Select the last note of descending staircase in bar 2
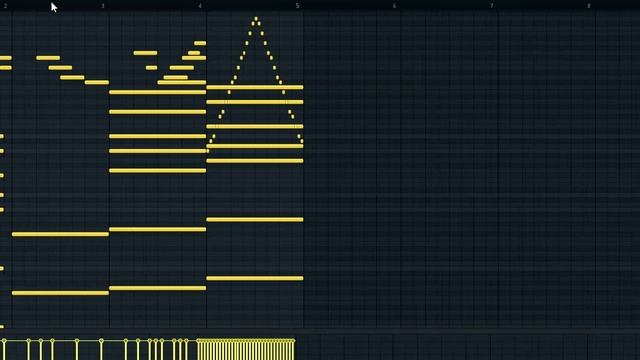 [97, 82]
